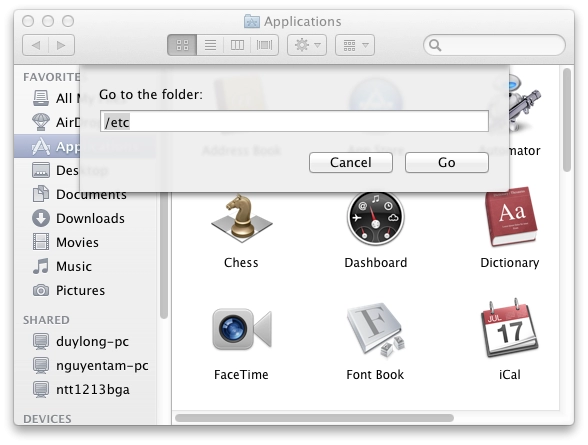Switch to column view
The height and width of the screenshot is (445, 588).
pyautogui.click(x=237, y=45)
